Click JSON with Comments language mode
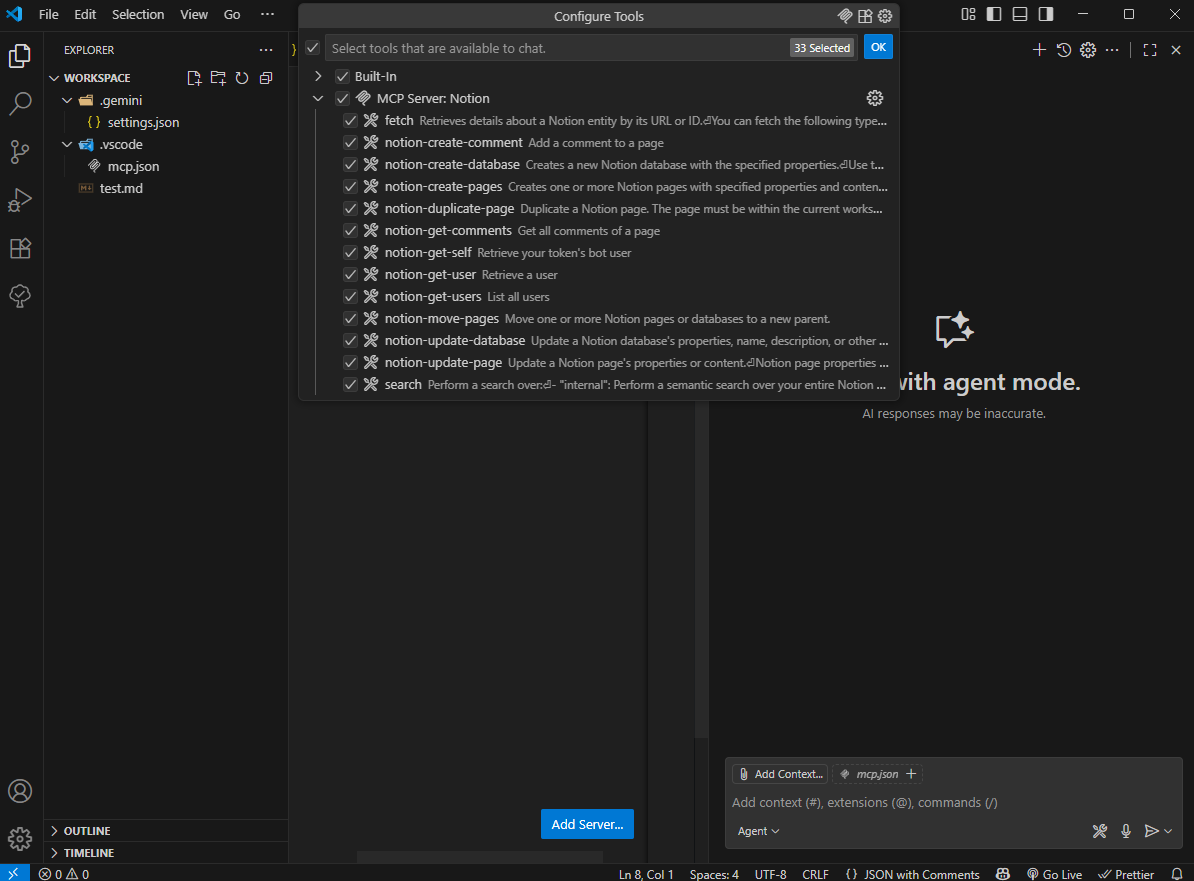This screenshot has width=1194, height=881. pyautogui.click(x=913, y=874)
